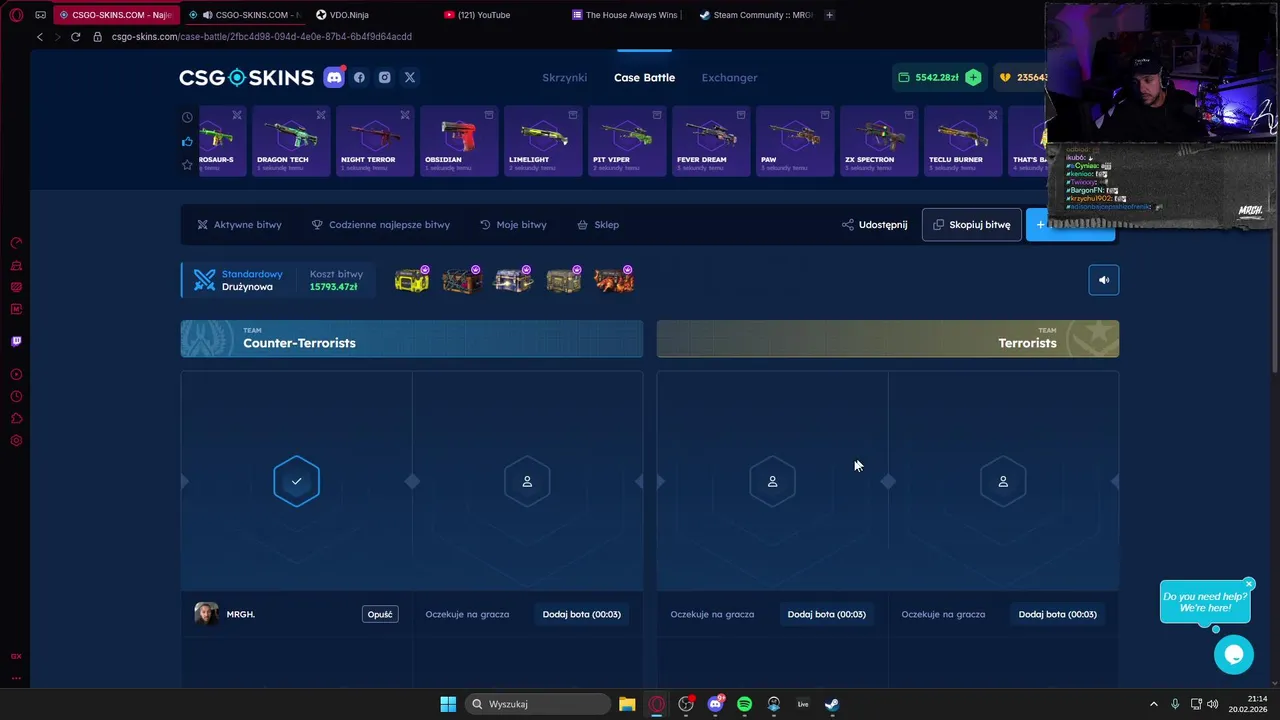Switch to Codzienne najlepsze bitwy tab

click(x=381, y=225)
